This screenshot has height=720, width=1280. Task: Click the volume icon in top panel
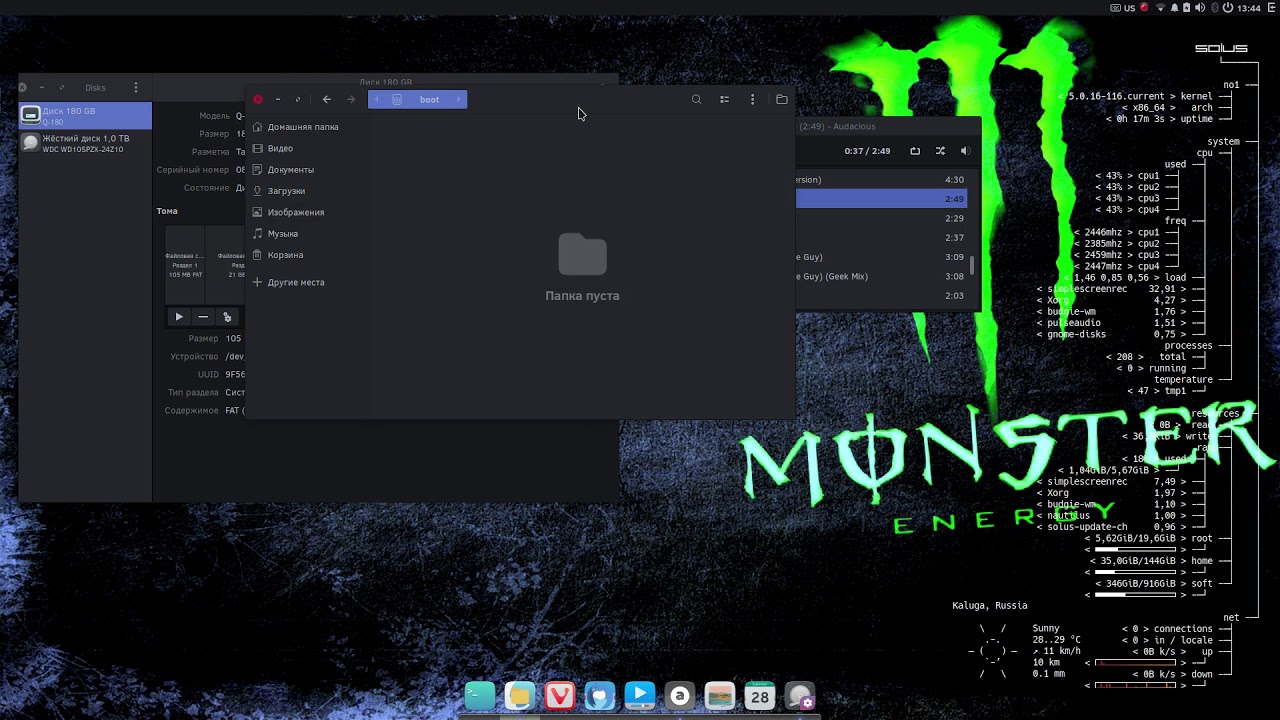pyautogui.click(x=1200, y=8)
